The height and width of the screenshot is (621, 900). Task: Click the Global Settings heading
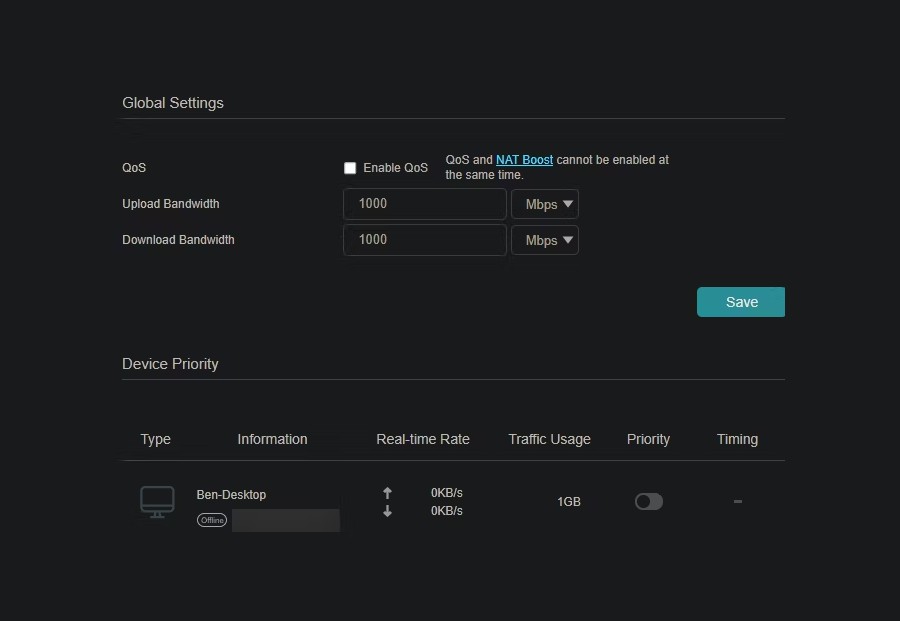[173, 103]
